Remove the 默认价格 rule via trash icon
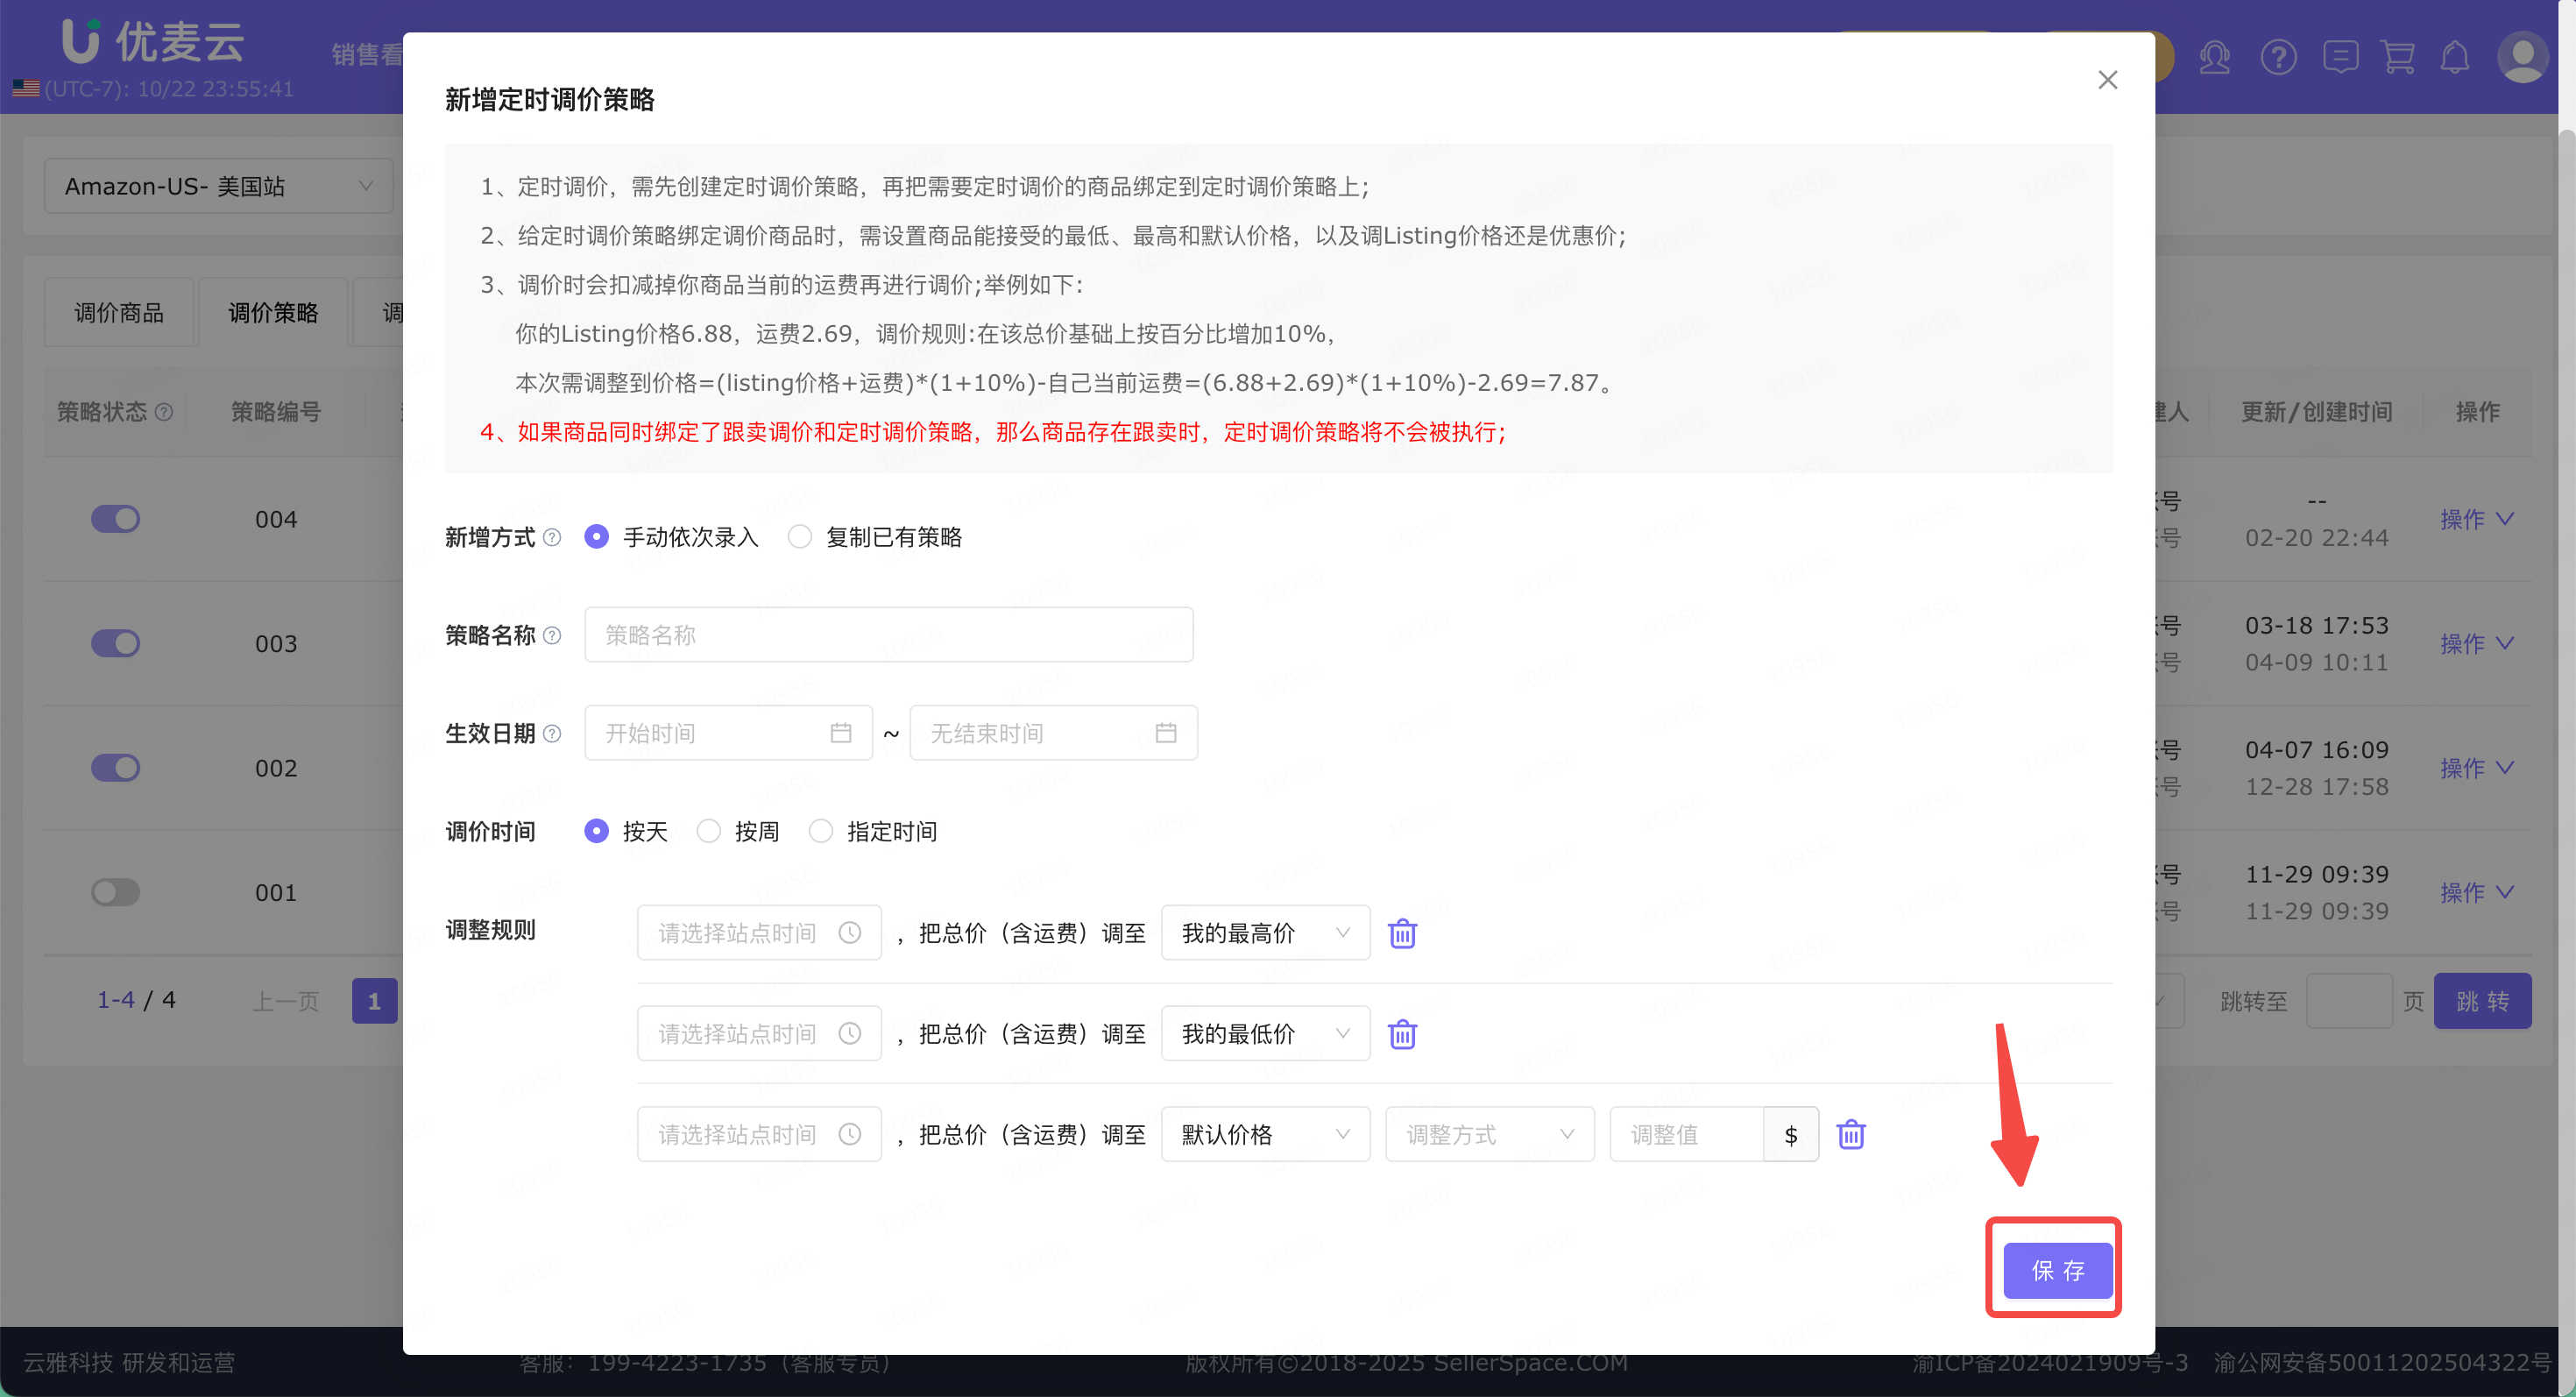The image size is (2576, 1397). pos(1850,1134)
